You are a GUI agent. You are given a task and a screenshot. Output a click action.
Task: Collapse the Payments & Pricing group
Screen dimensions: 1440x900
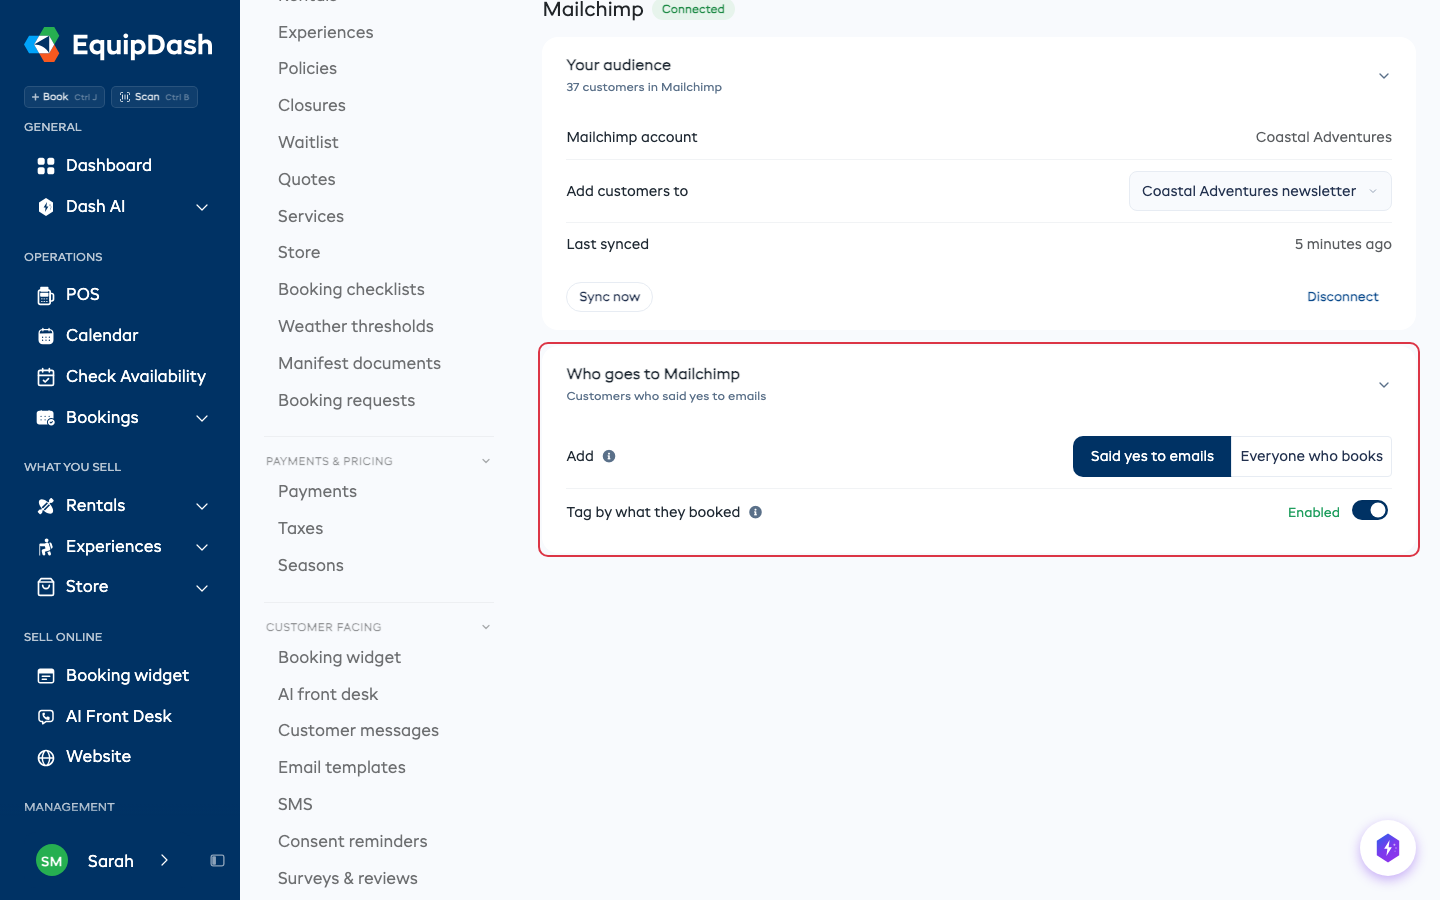tap(486, 461)
